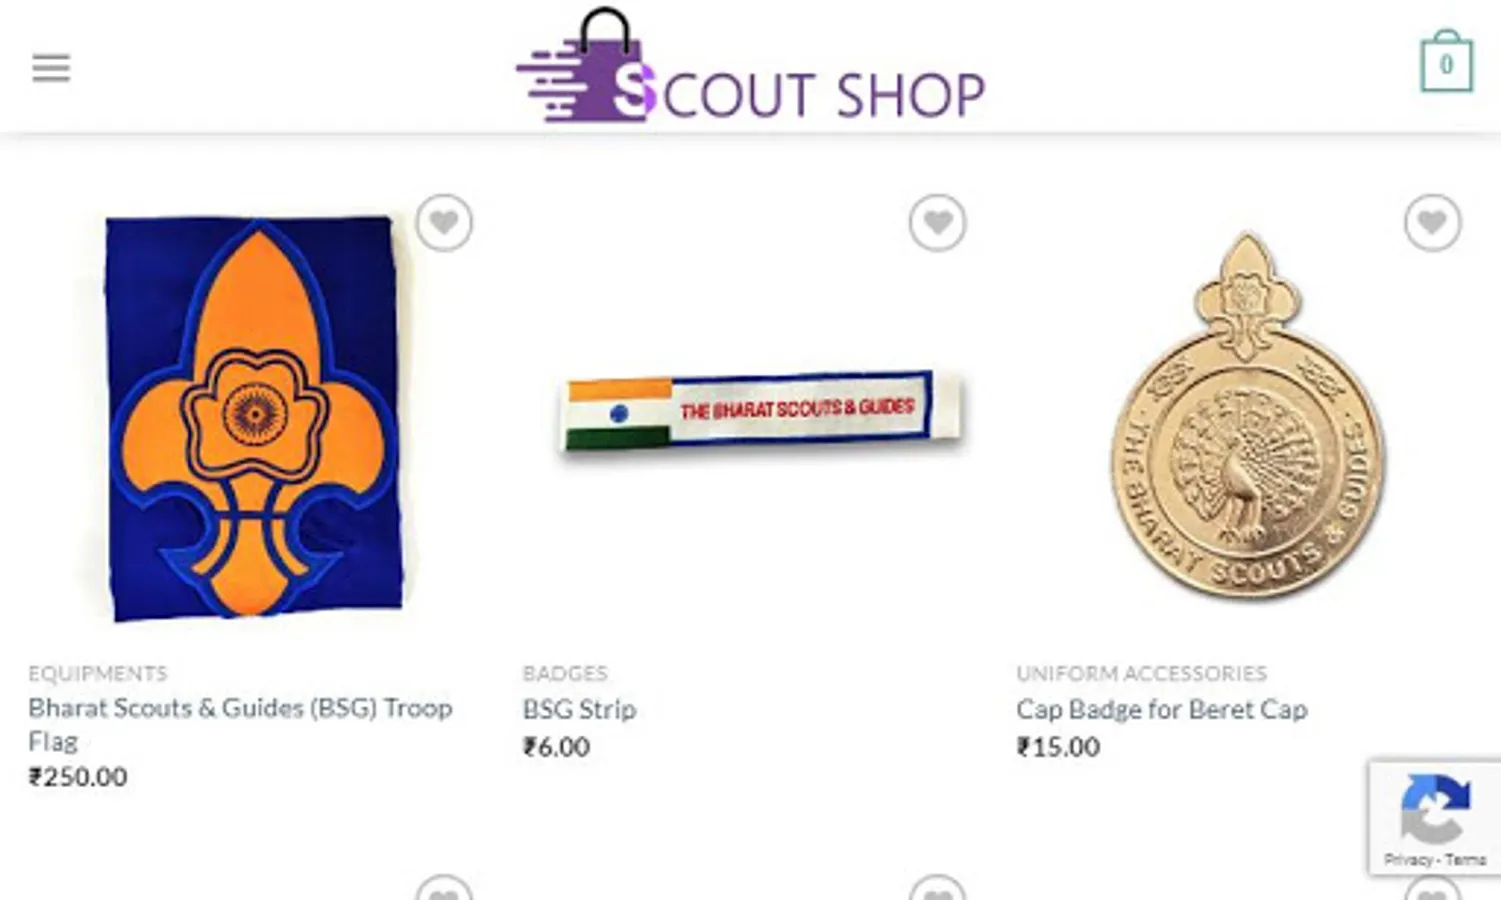1501x900 pixels.
Task: Open the BSG Strip product link
Action: 579,709
